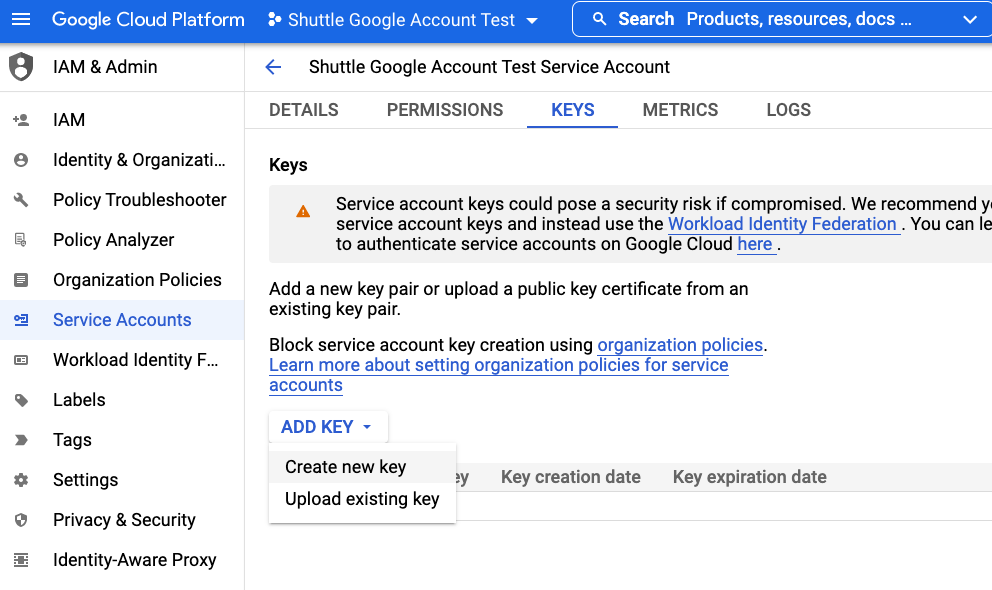Click the Labels tag icon
Image resolution: width=992 pixels, height=590 pixels.
pyautogui.click(x=21, y=400)
